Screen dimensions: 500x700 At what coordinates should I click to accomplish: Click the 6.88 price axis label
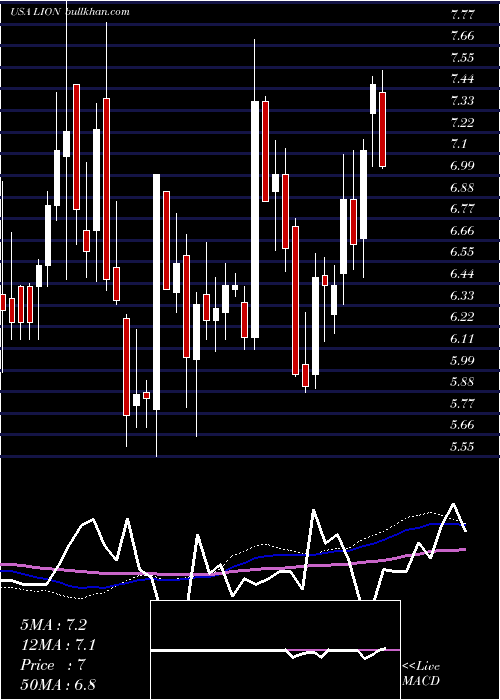(x=462, y=188)
